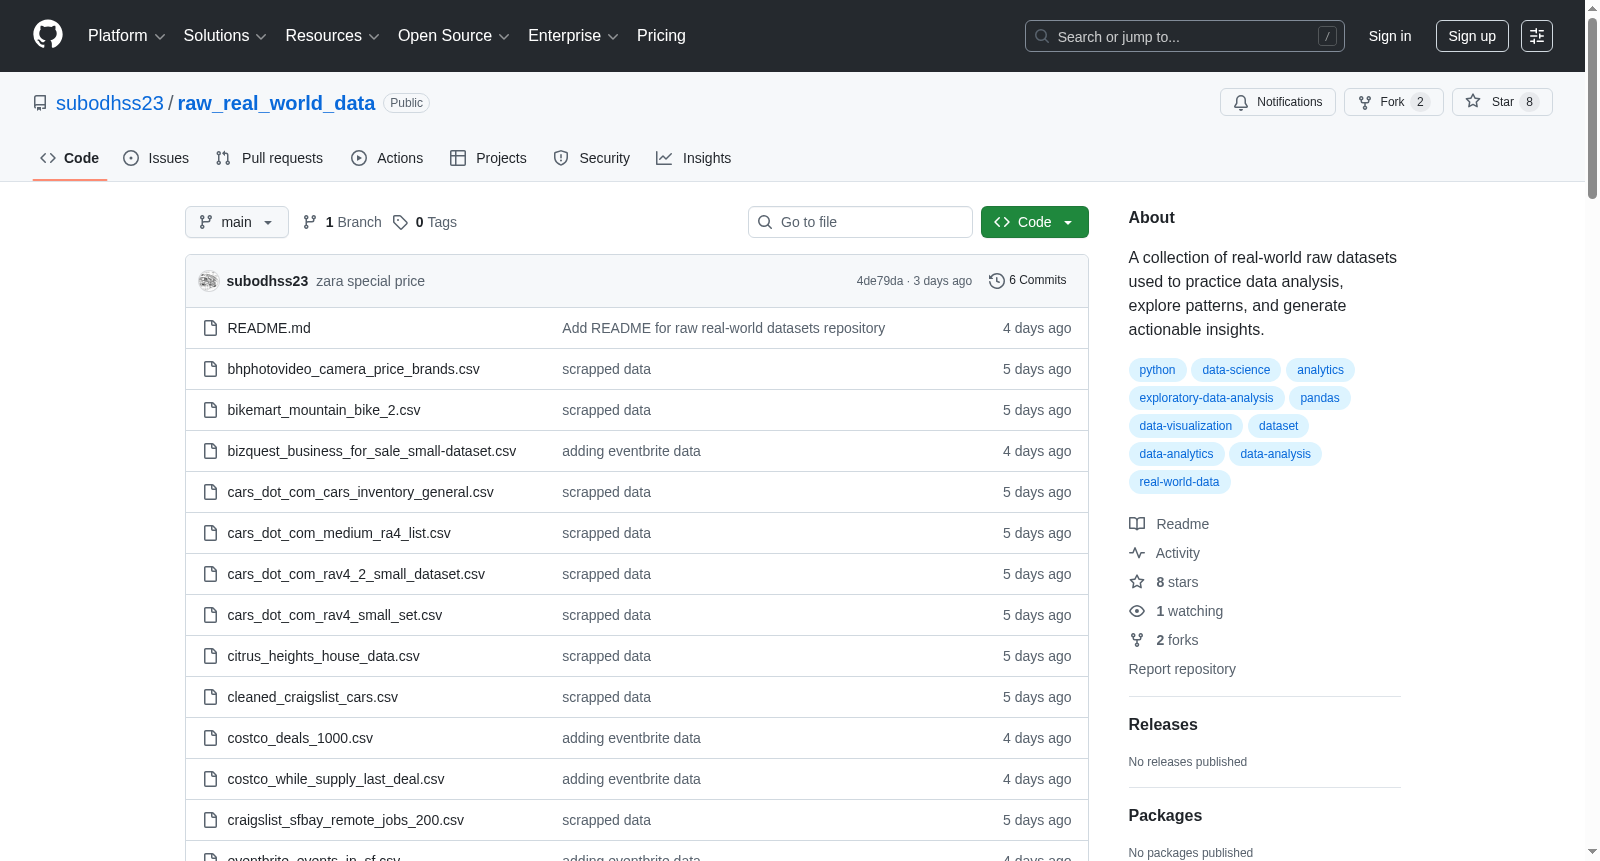The width and height of the screenshot is (1600, 861).
Task: Click the Report repository link
Action: pos(1182,669)
